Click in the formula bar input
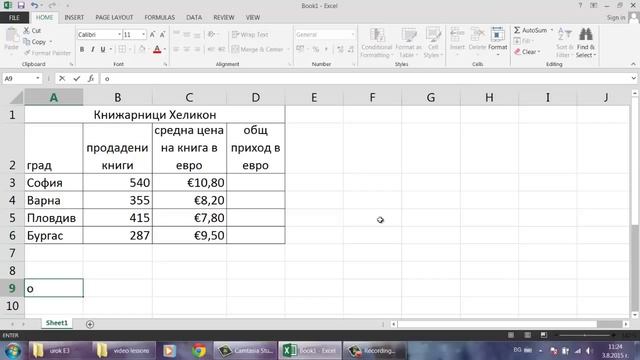 [x=365, y=78]
